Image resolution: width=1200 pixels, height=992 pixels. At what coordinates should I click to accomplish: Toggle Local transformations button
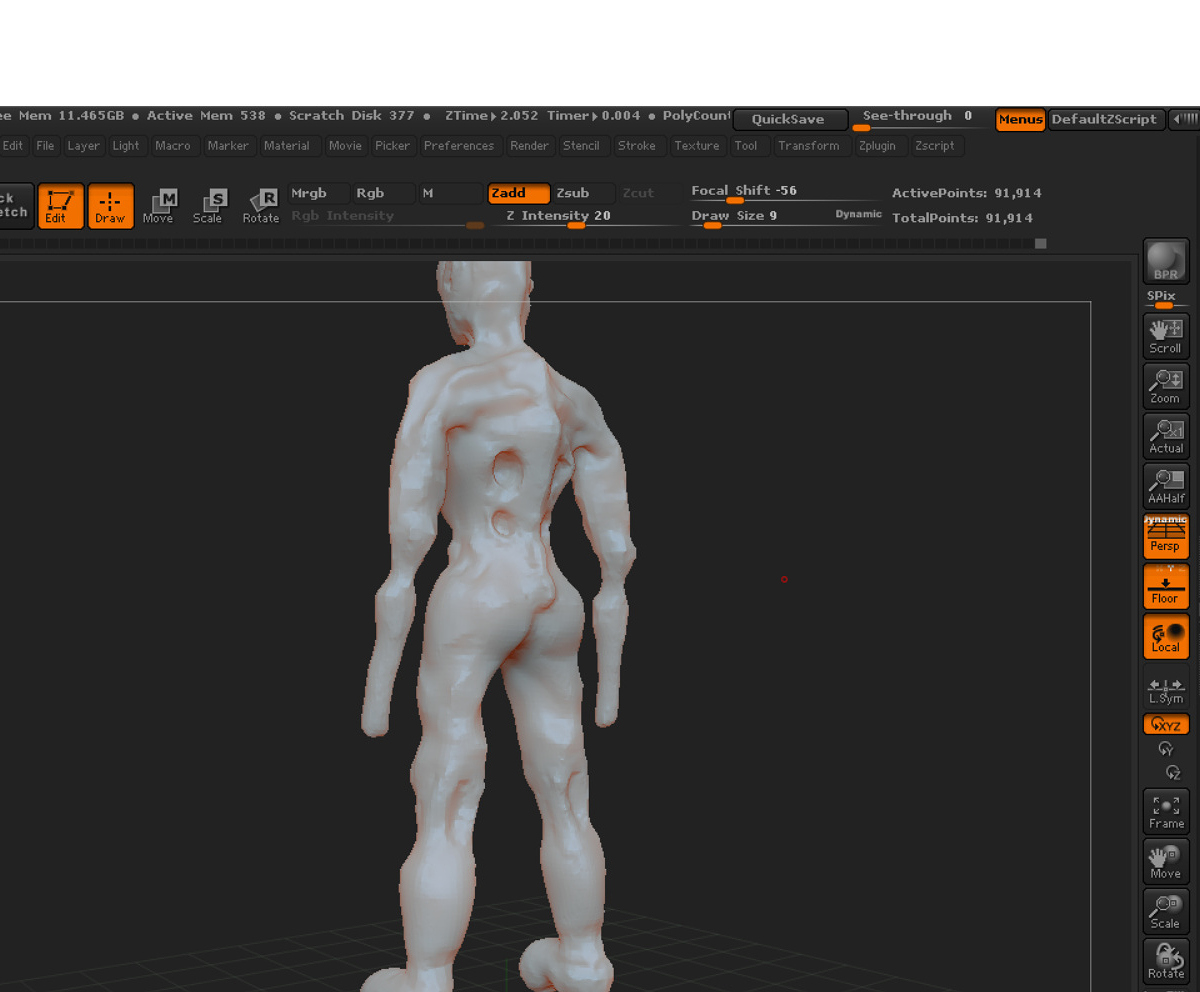pyautogui.click(x=1166, y=637)
